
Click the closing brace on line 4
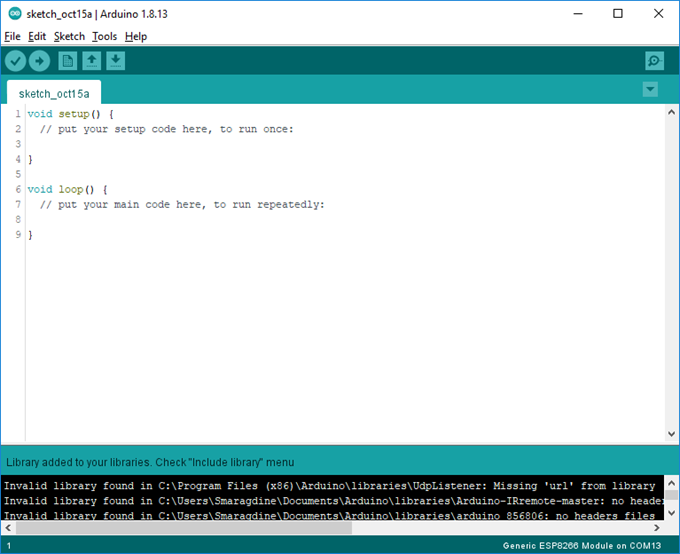[30, 159]
